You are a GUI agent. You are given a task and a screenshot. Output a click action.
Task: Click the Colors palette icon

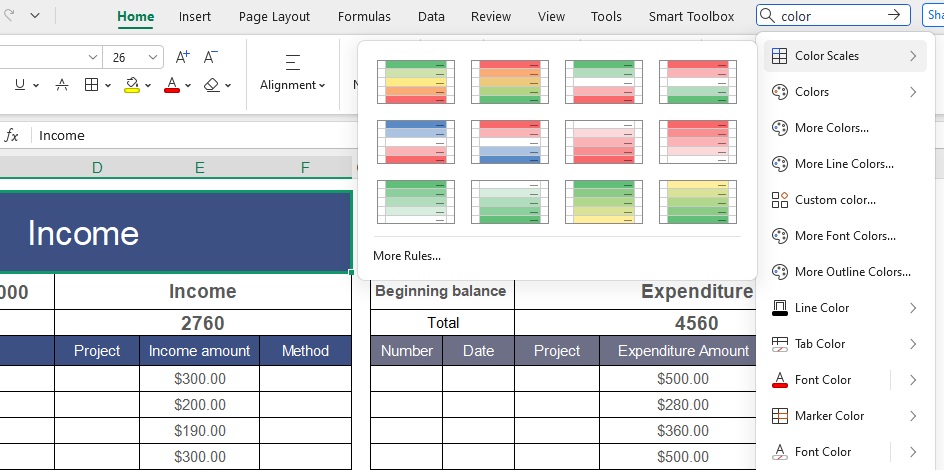(x=780, y=92)
